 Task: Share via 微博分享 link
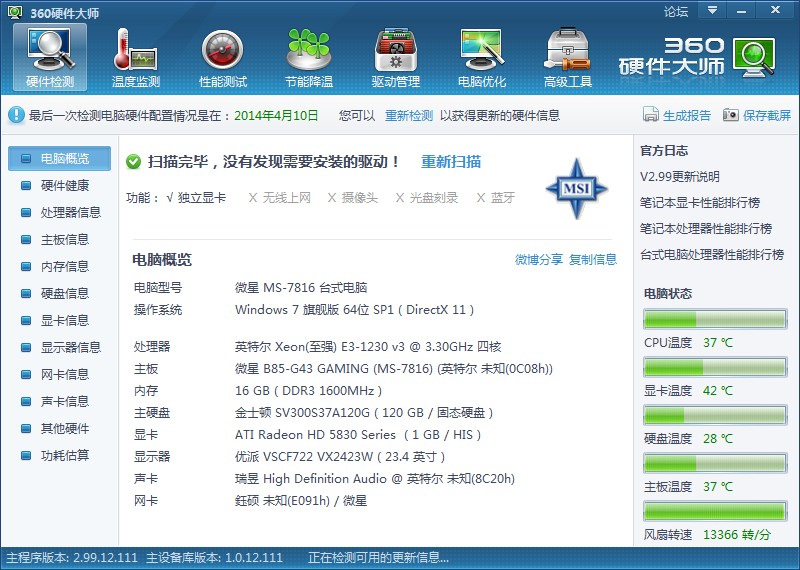(x=539, y=260)
